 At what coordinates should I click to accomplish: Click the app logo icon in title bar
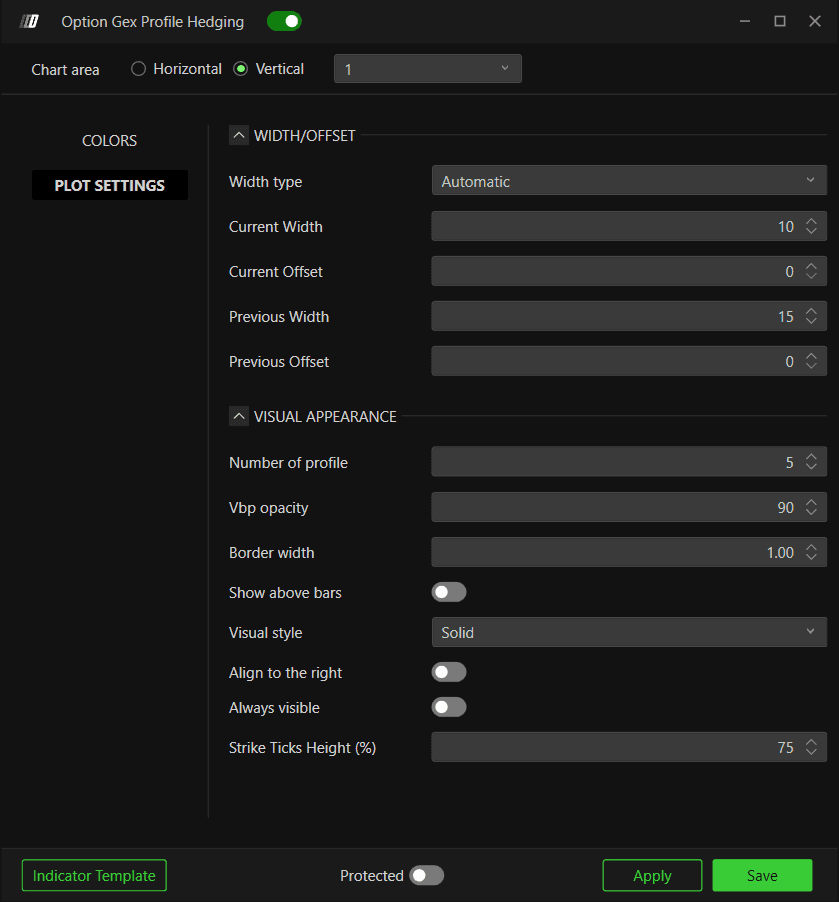point(29,21)
